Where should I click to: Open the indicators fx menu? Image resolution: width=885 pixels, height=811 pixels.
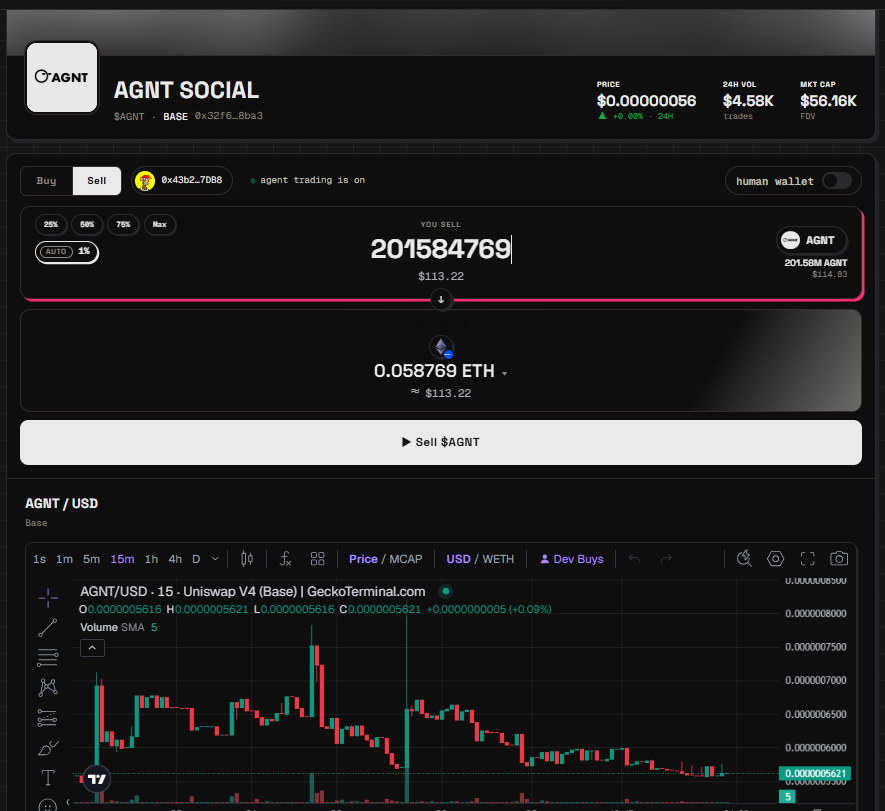[286, 559]
